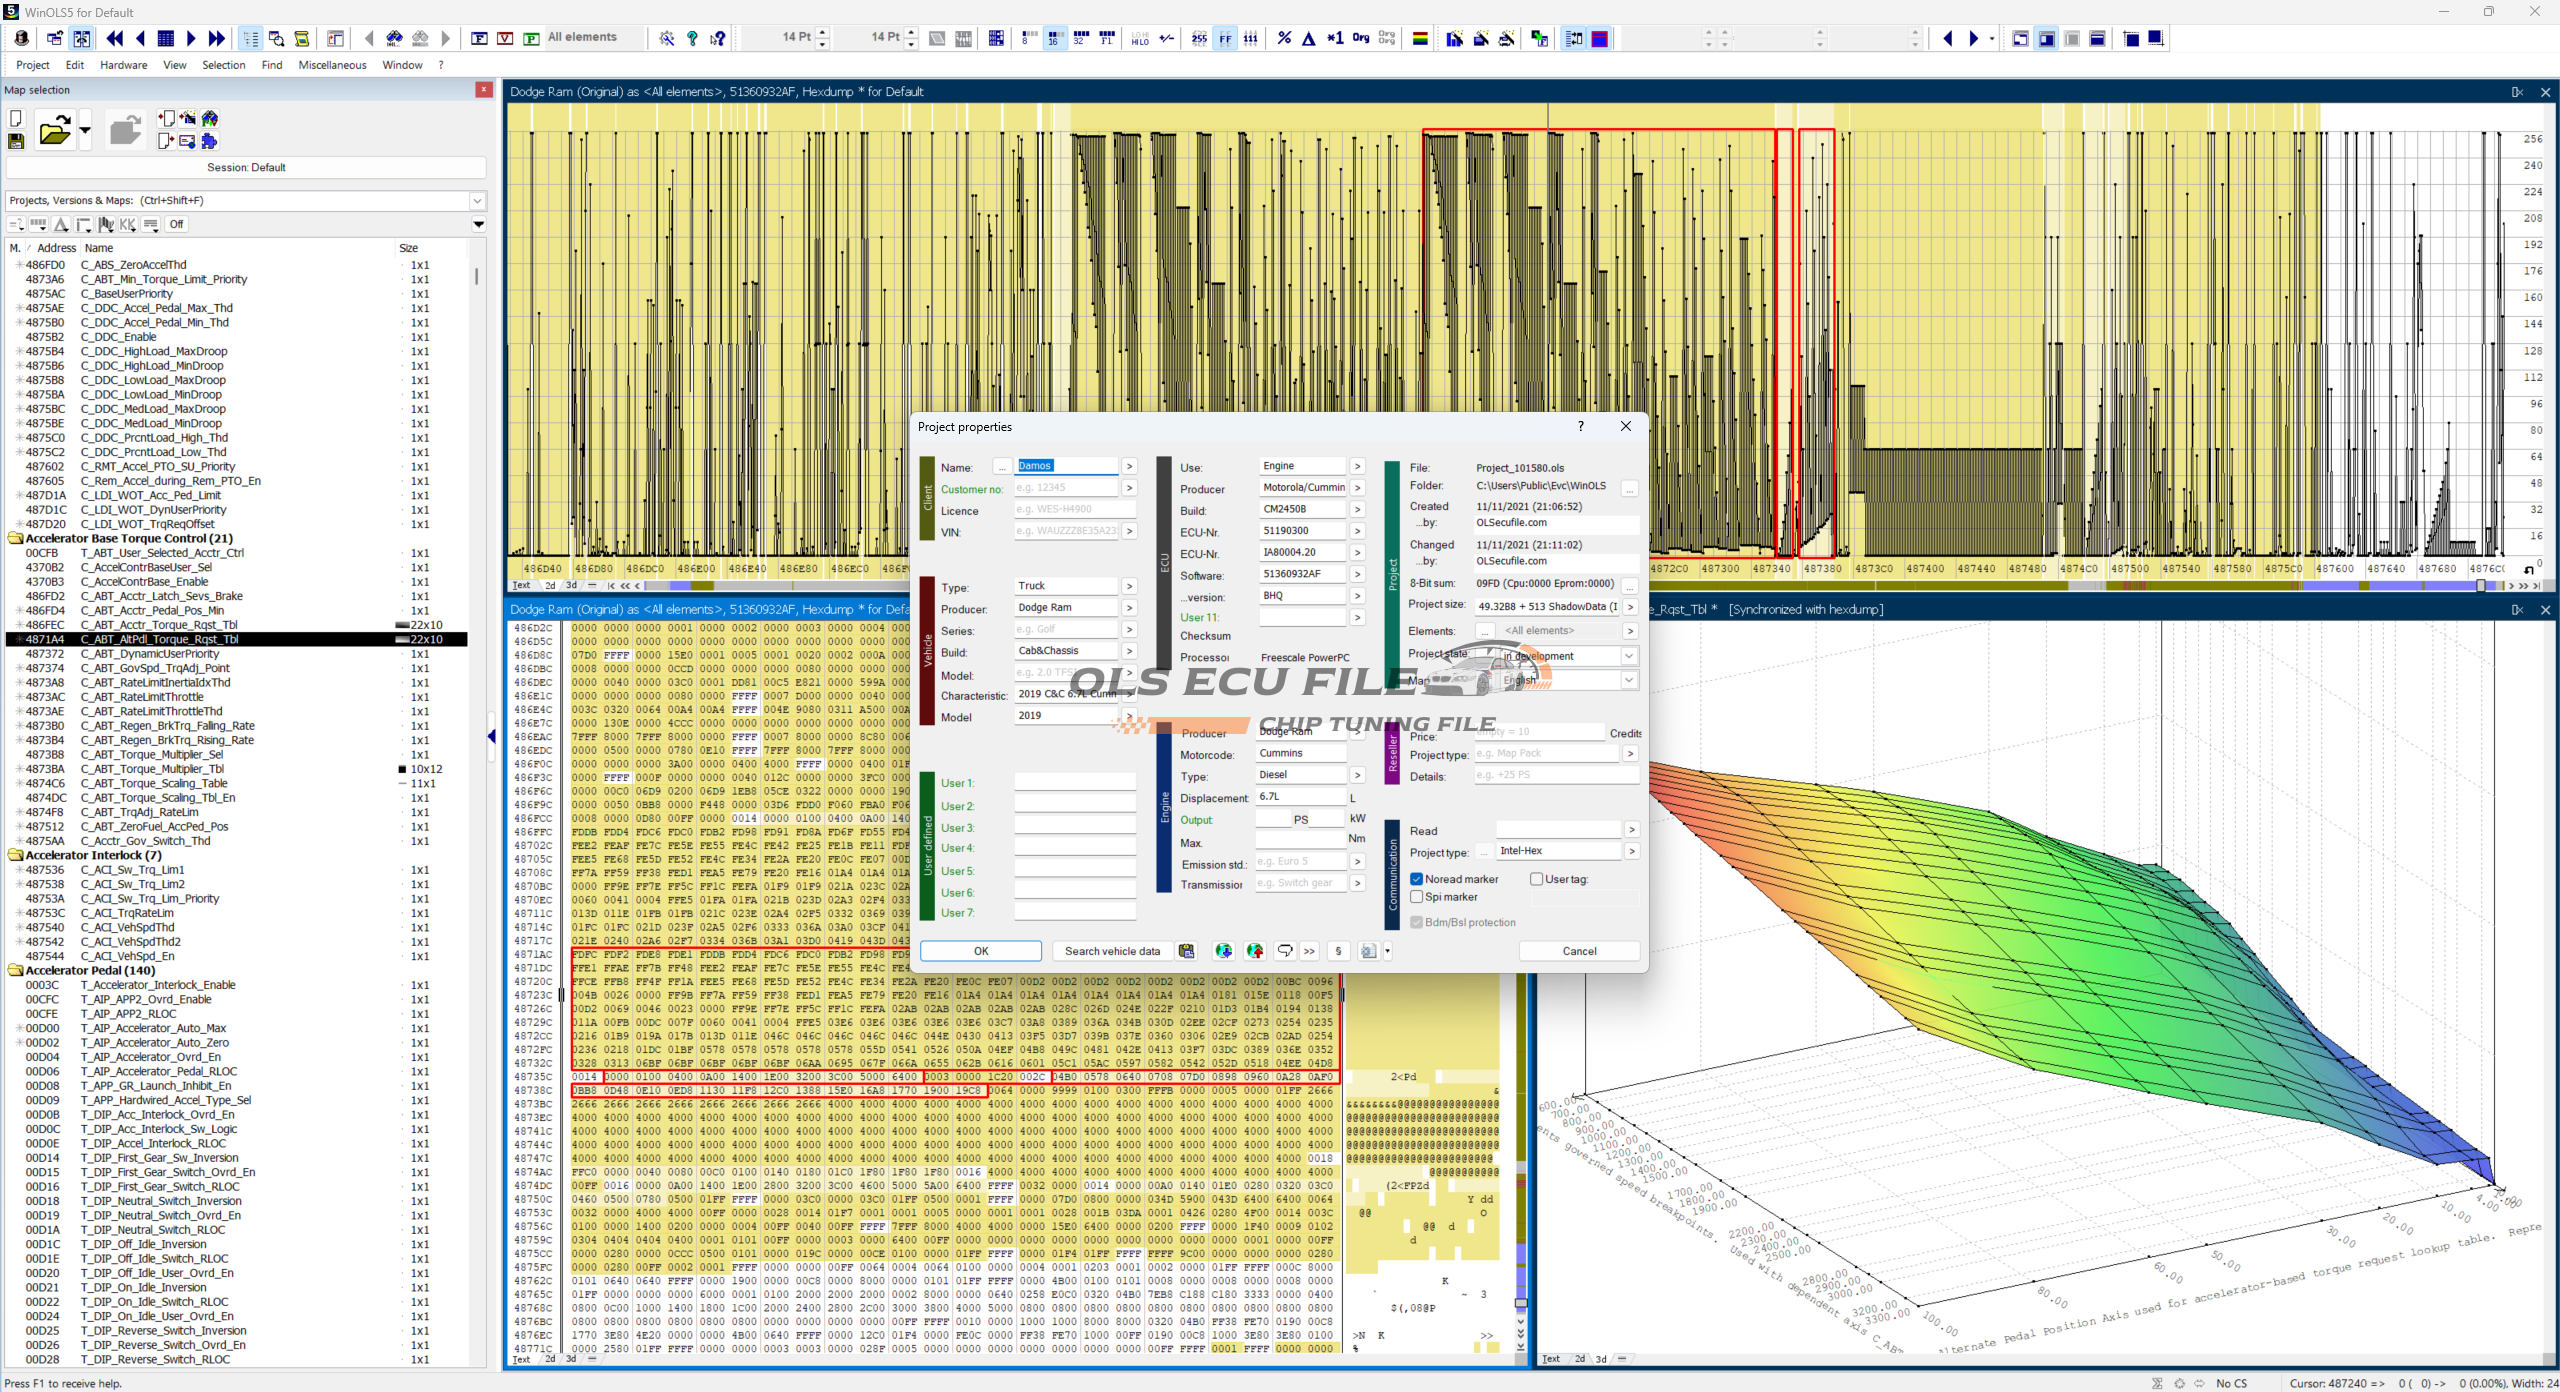Collapse Accelerator Interlock folder tree node

pyautogui.click(x=15, y=855)
